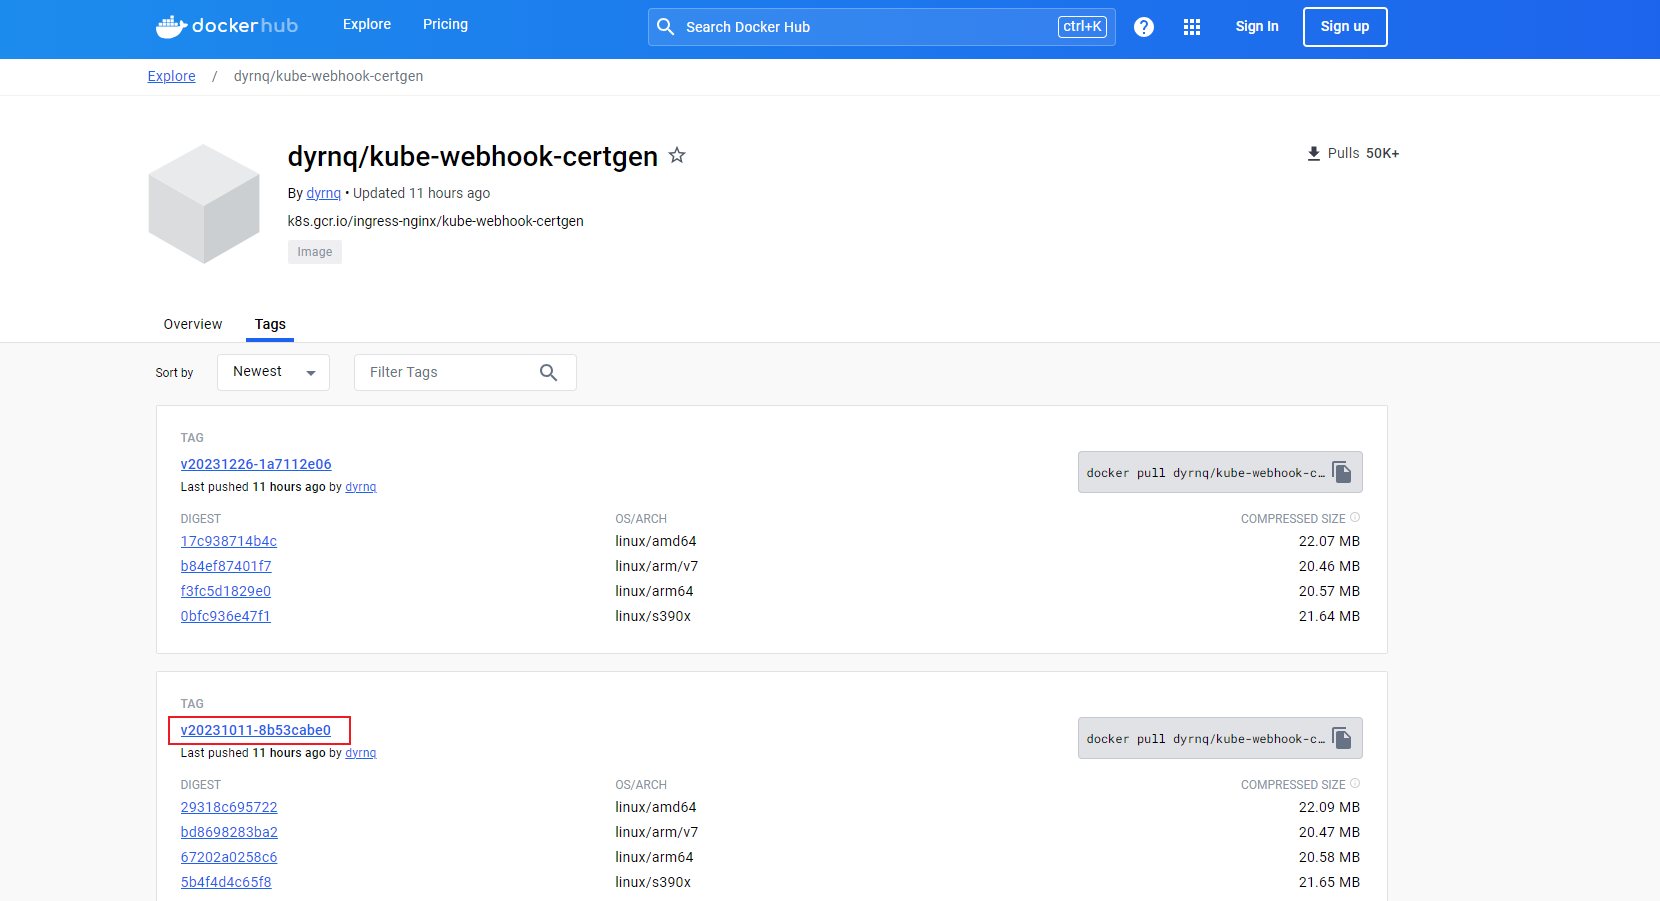Open digest bd8698283ba2
The width and height of the screenshot is (1660, 901).
[229, 832]
